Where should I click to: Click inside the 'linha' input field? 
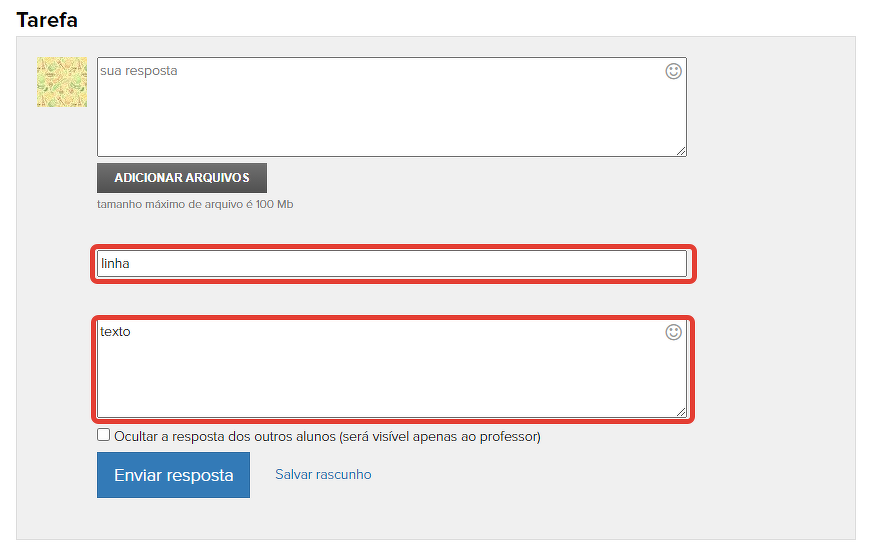click(x=390, y=264)
